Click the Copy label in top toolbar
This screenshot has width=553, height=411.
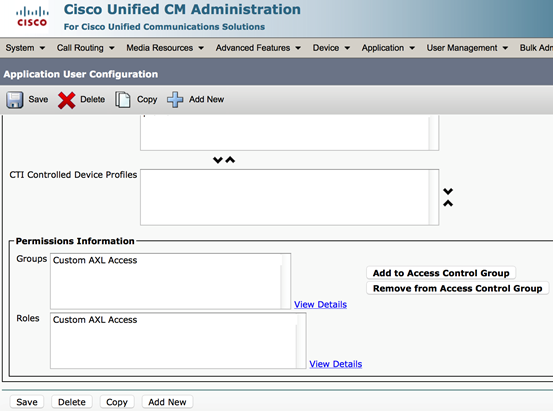point(147,100)
